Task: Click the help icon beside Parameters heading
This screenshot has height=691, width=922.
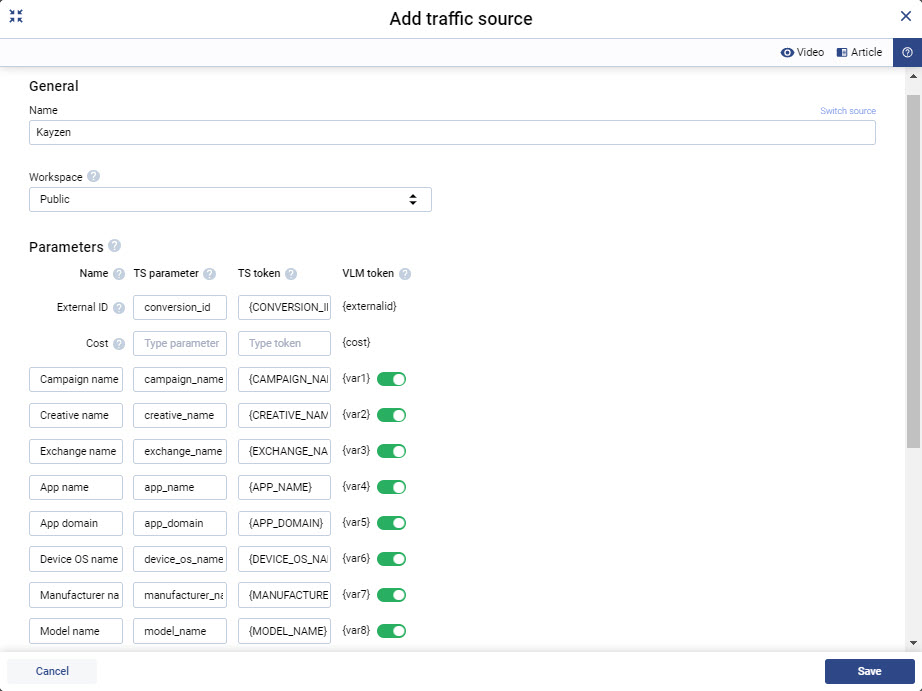Action: 114,246
